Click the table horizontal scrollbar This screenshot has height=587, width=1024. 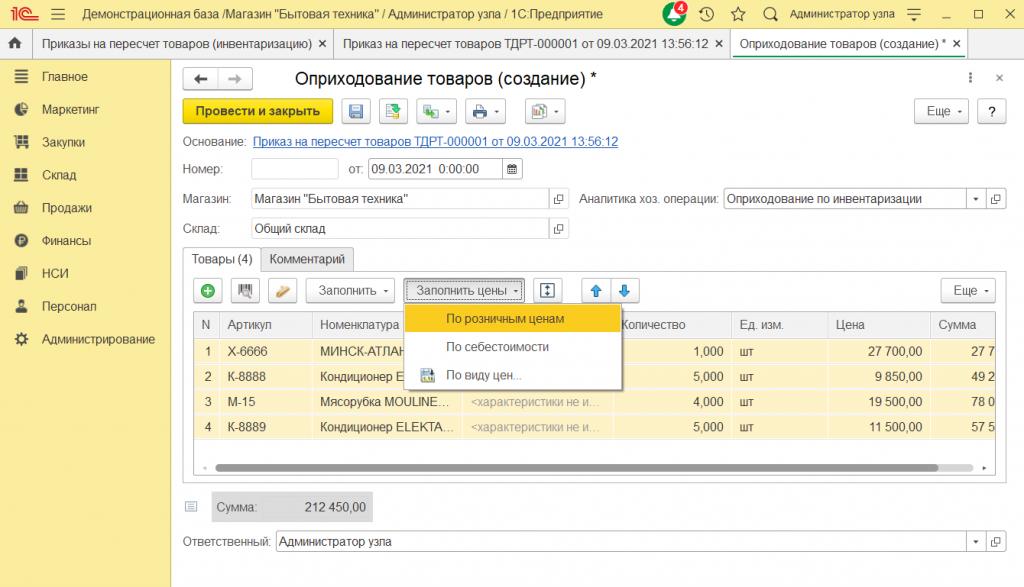pyautogui.click(x=576, y=468)
